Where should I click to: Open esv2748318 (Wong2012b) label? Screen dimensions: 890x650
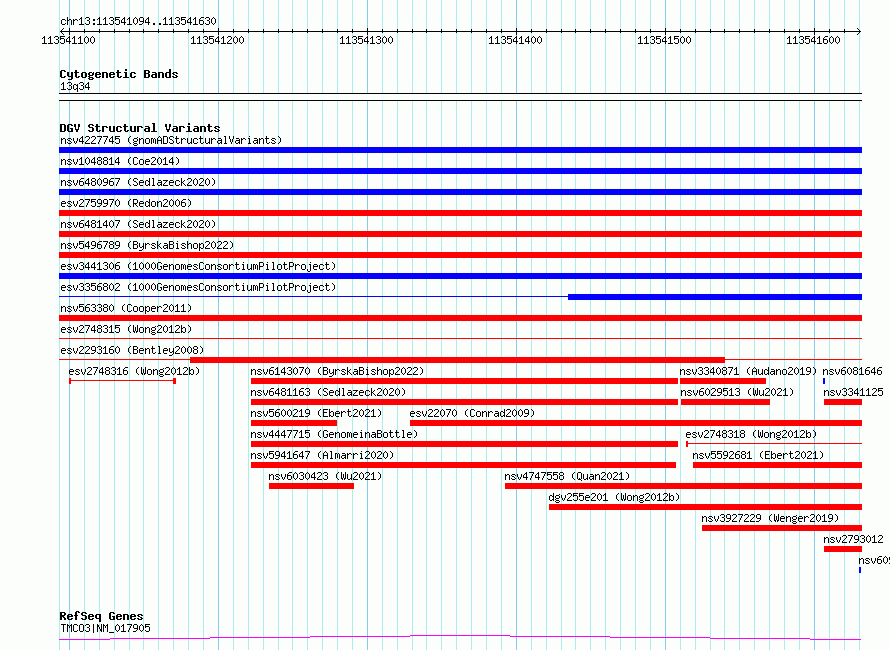752,434
